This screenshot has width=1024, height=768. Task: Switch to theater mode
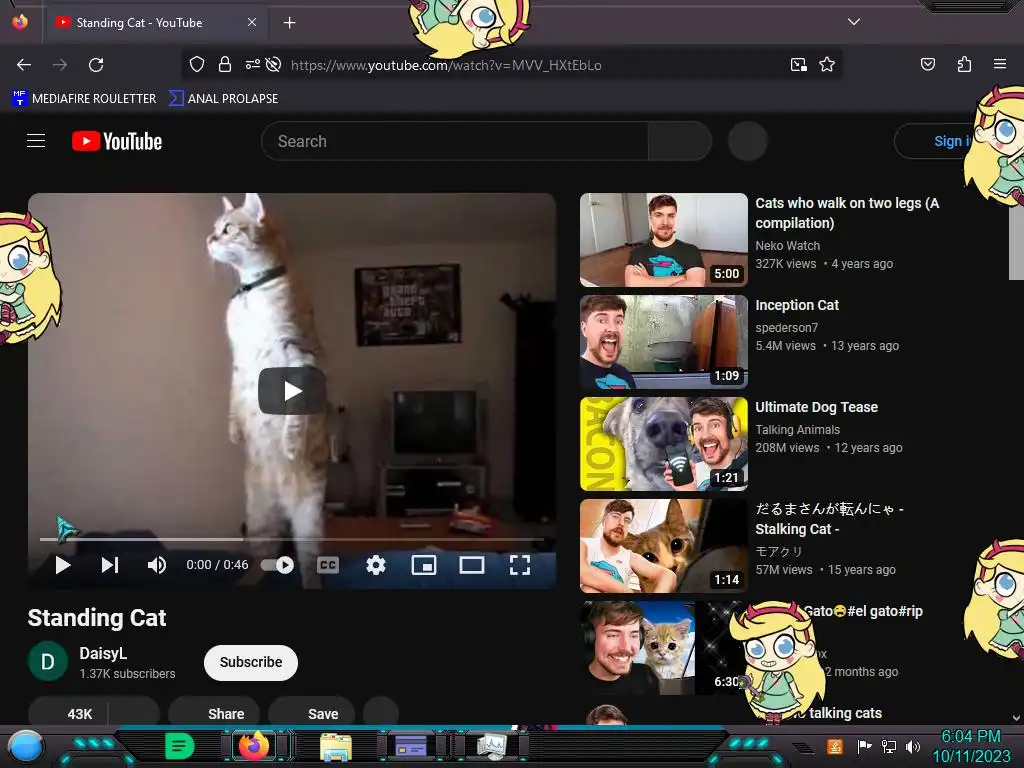click(472, 565)
